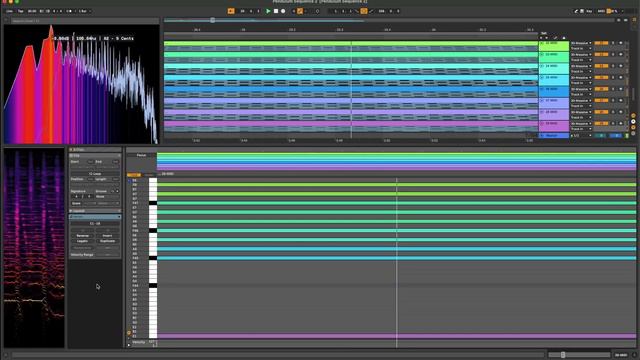Select the top lime green note in piano roll
Viewport: 640px width, 360px height.
tap(396, 185)
